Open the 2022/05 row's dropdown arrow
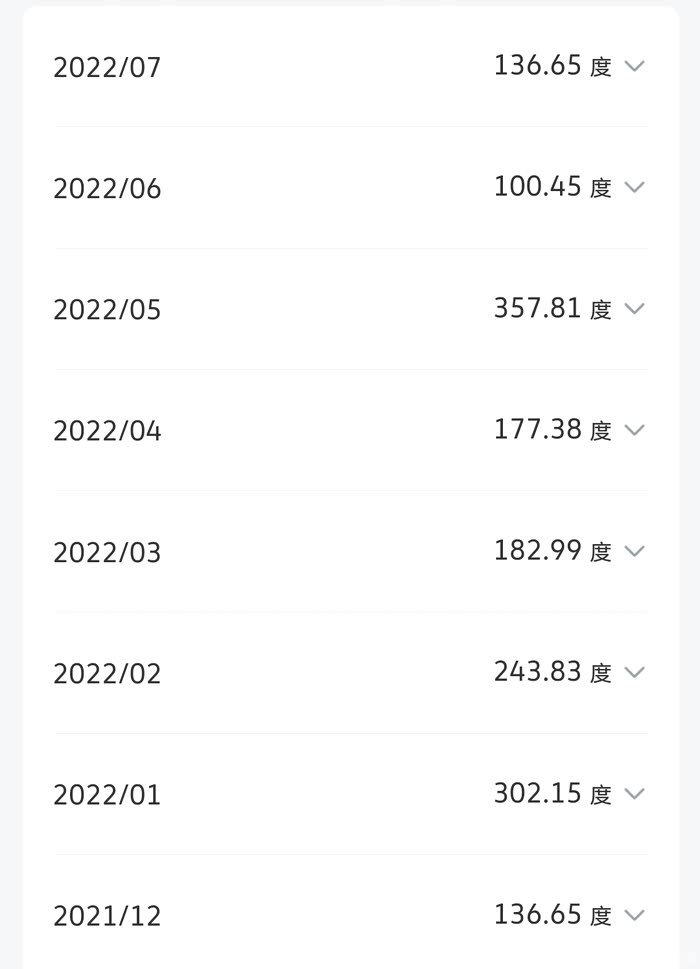700x969 pixels. [x=634, y=308]
